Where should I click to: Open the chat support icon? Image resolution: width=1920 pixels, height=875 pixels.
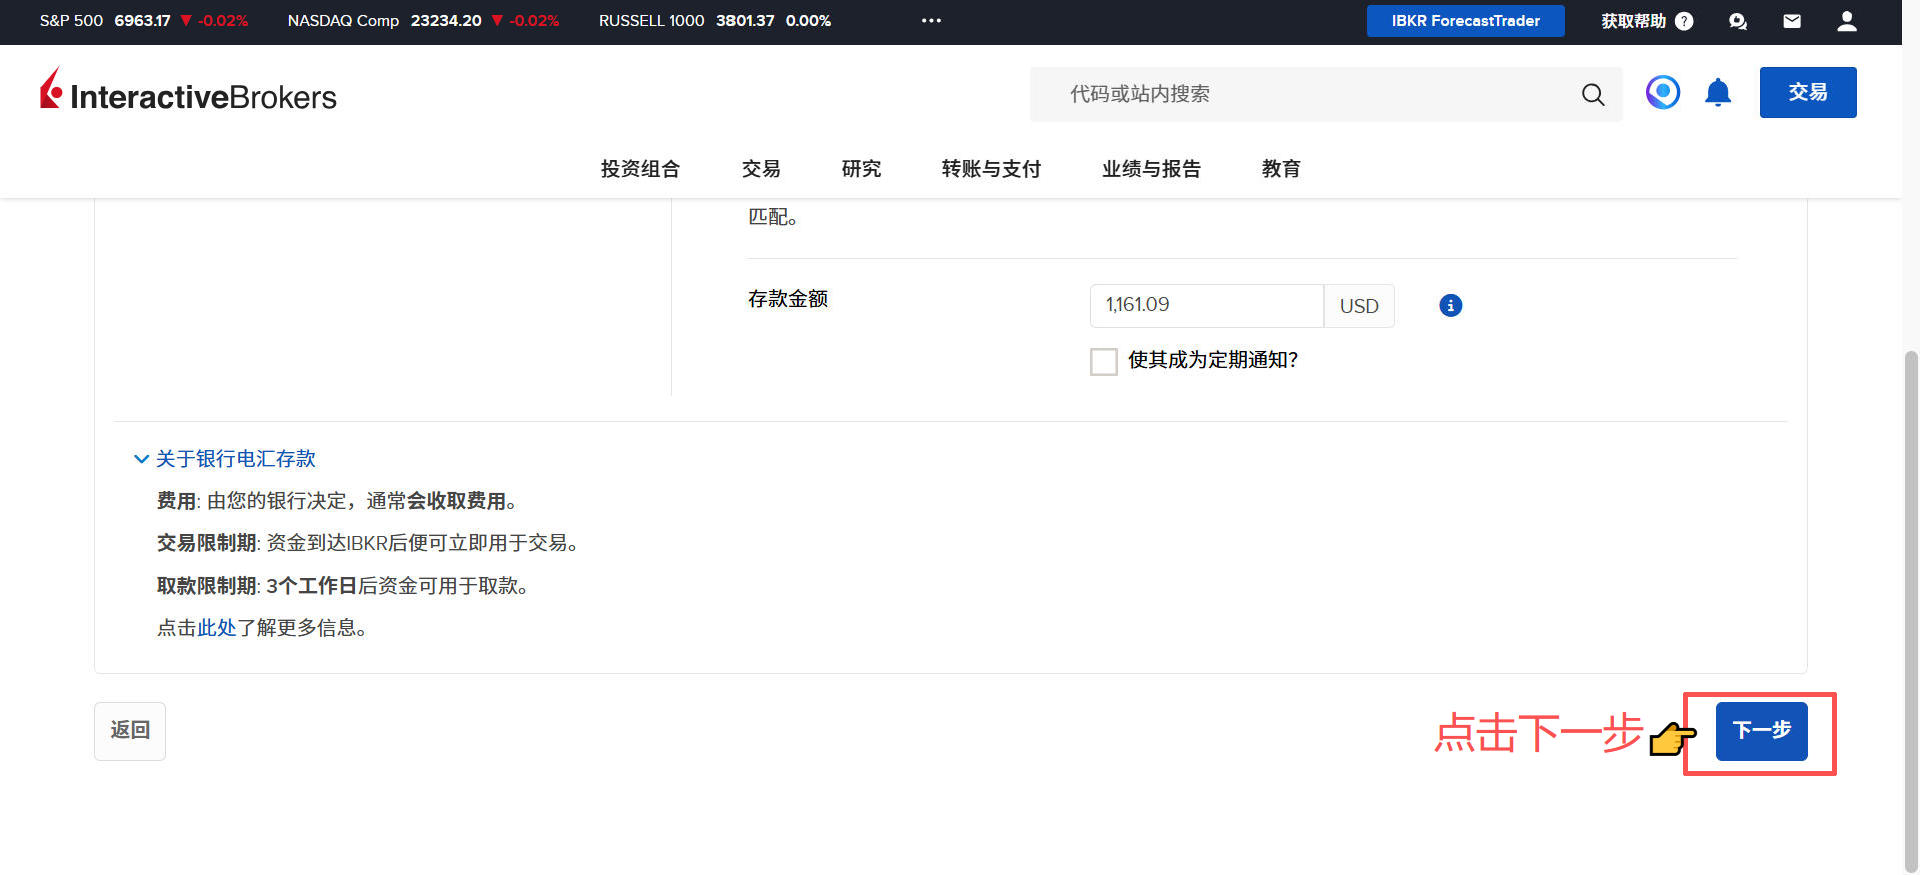[1737, 21]
